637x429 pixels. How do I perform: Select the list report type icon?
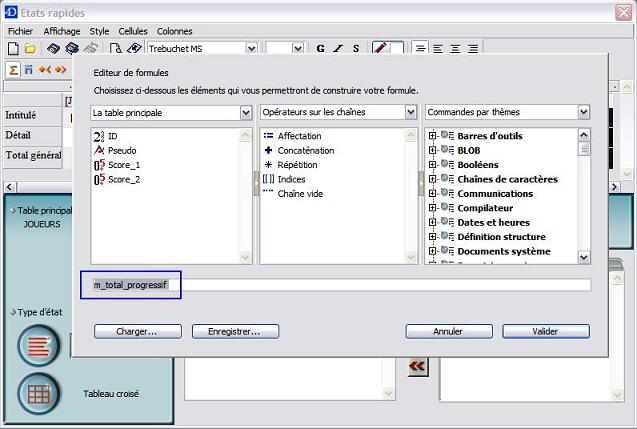(x=39, y=346)
